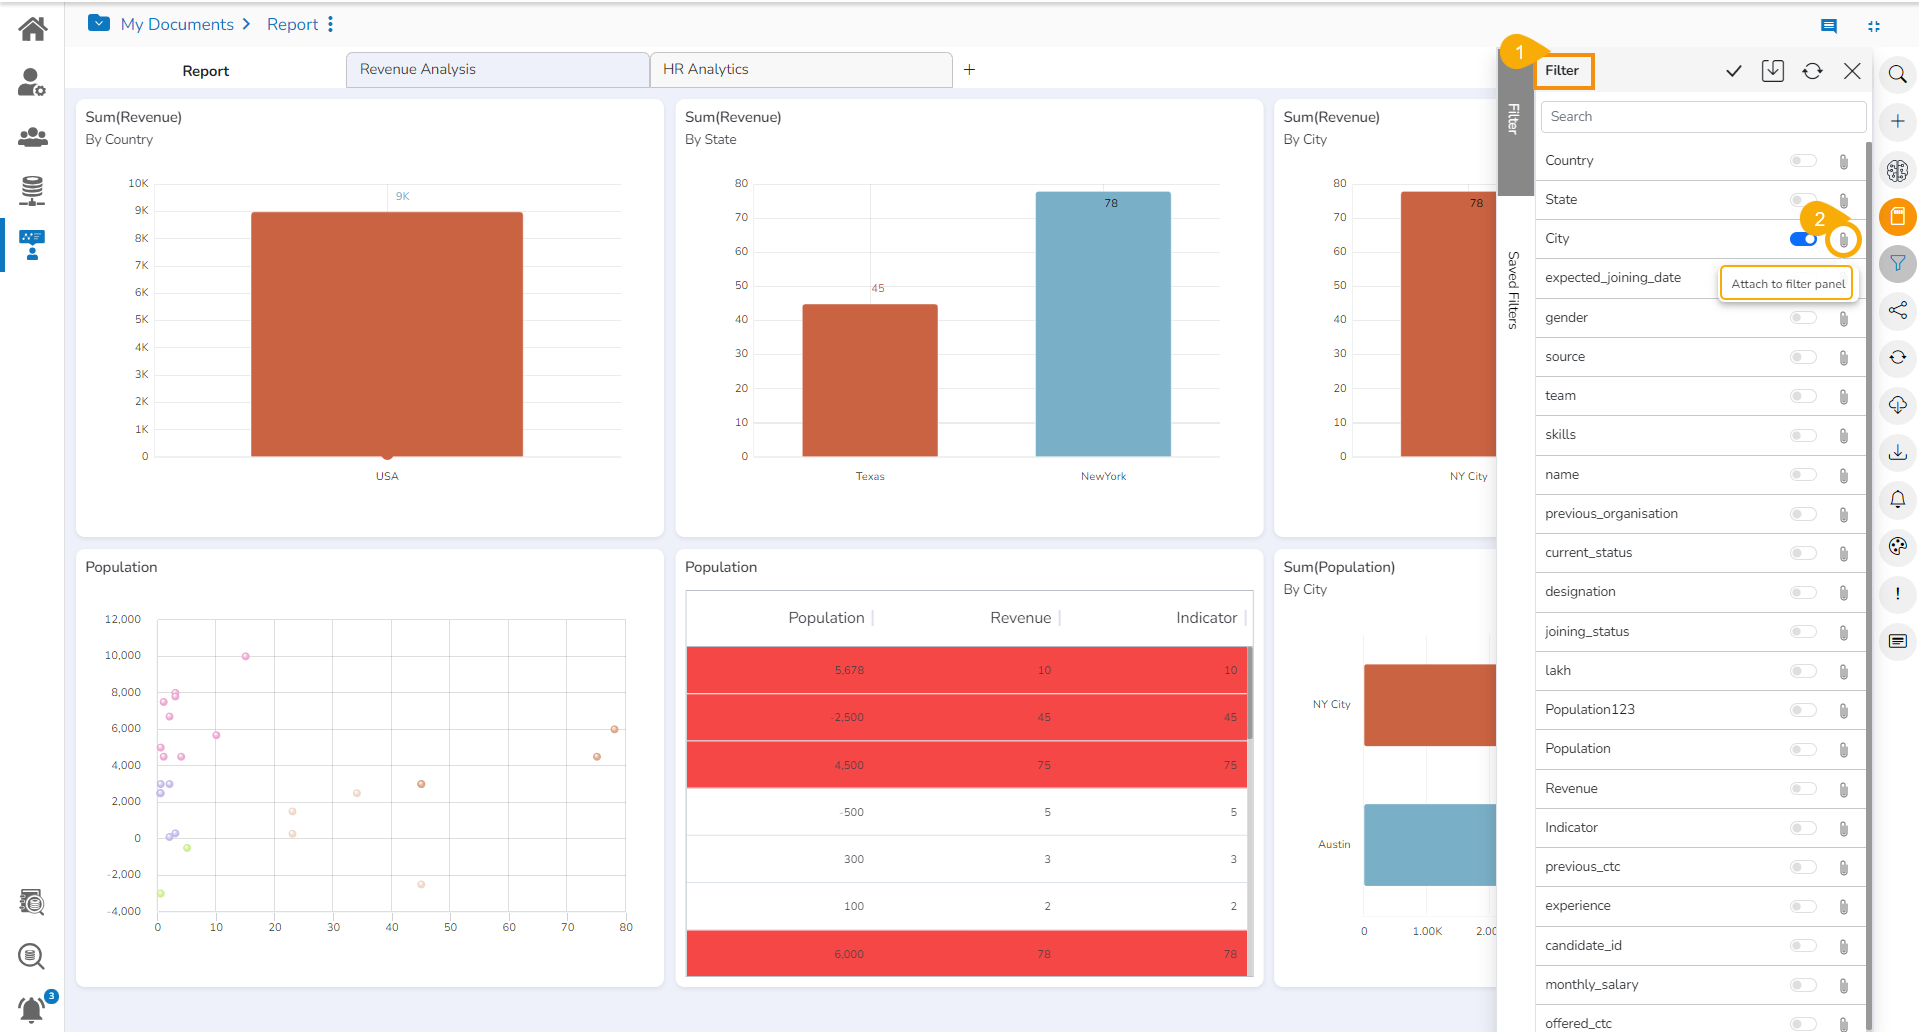Expand the My Documents folder dropdown
The height and width of the screenshot is (1032, 1919).
click(x=99, y=23)
